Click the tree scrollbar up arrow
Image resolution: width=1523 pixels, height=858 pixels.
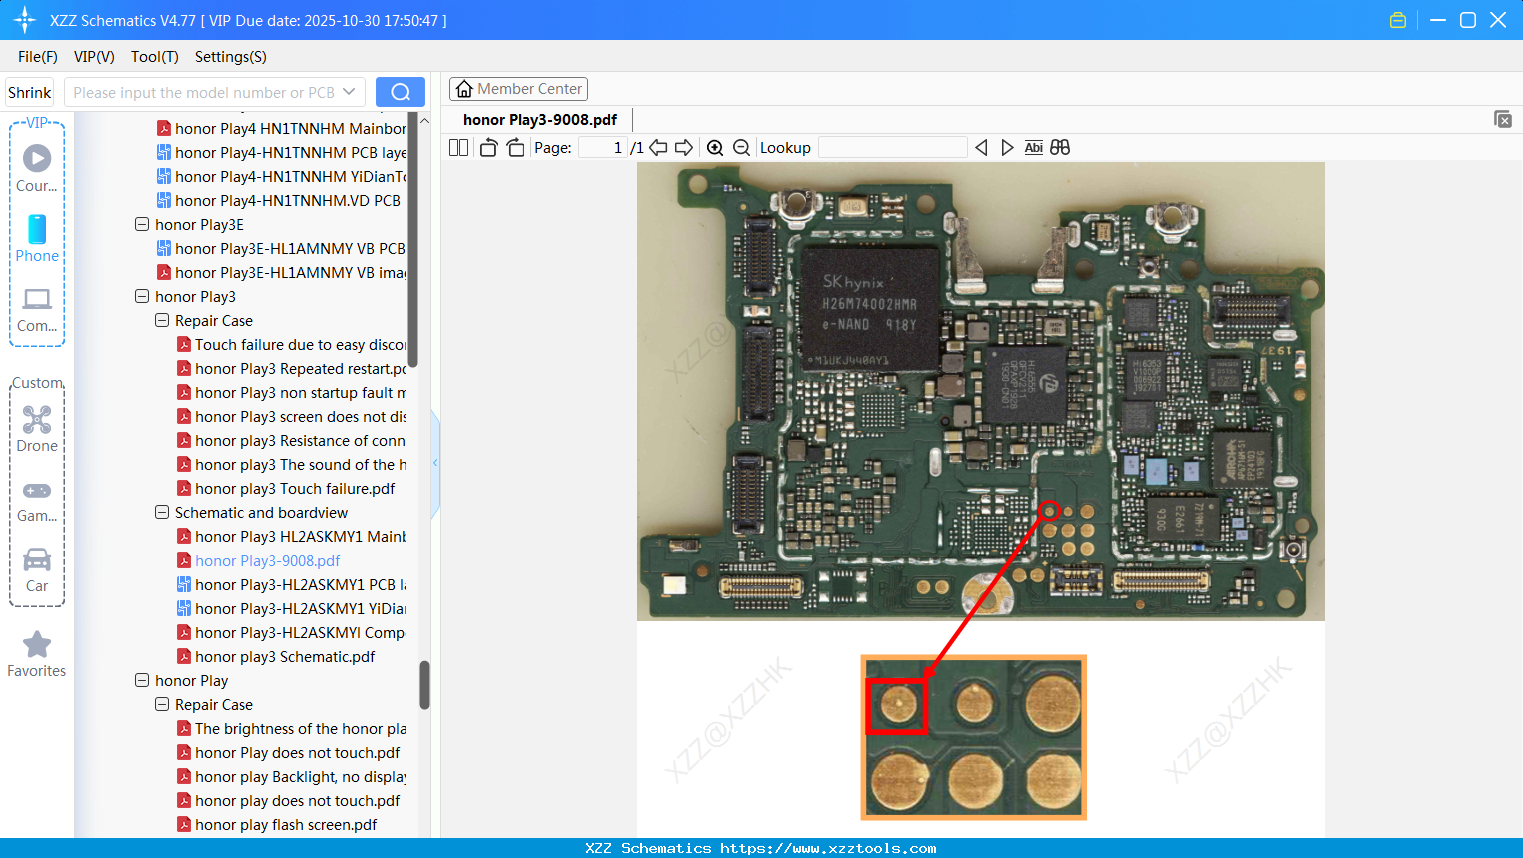tap(424, 121)
